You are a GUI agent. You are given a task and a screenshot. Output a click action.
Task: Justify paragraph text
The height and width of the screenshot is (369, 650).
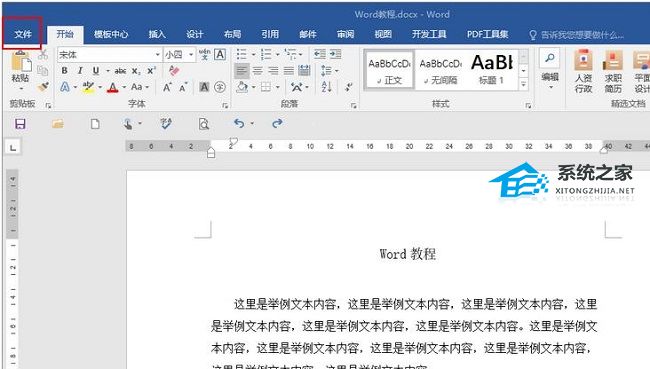(289, 71)
